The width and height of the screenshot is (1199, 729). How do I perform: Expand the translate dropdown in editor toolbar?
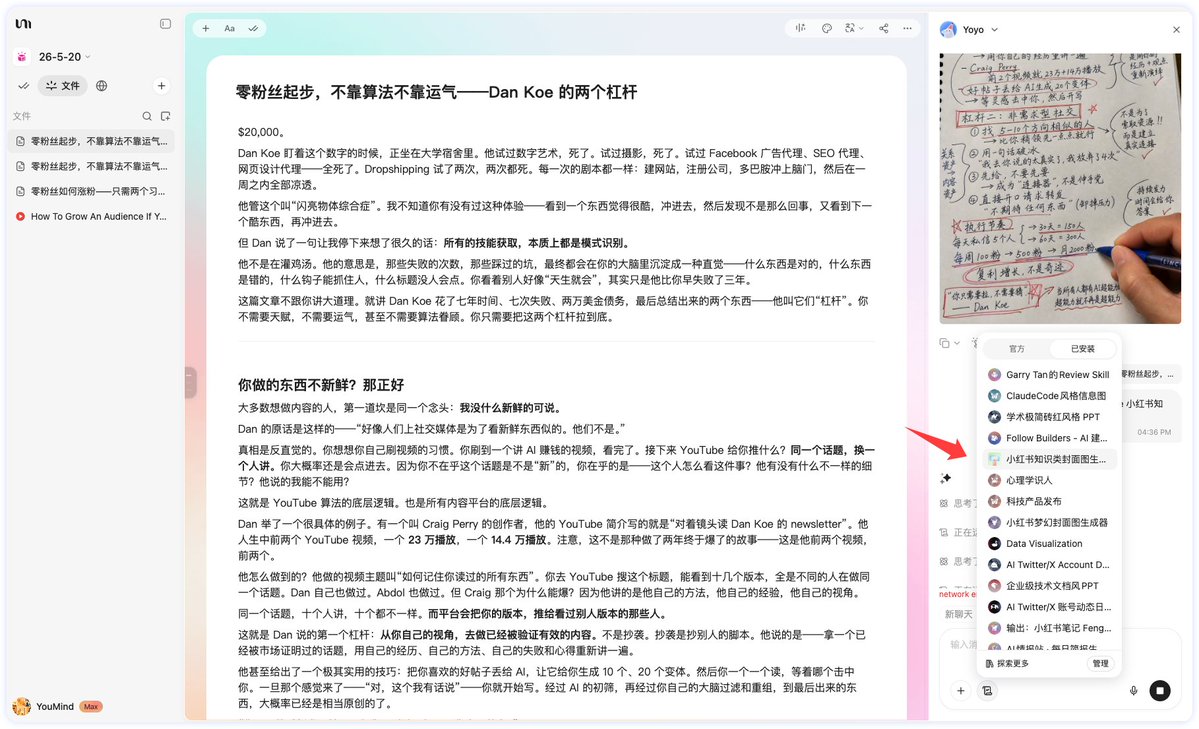tap(853, 28)
